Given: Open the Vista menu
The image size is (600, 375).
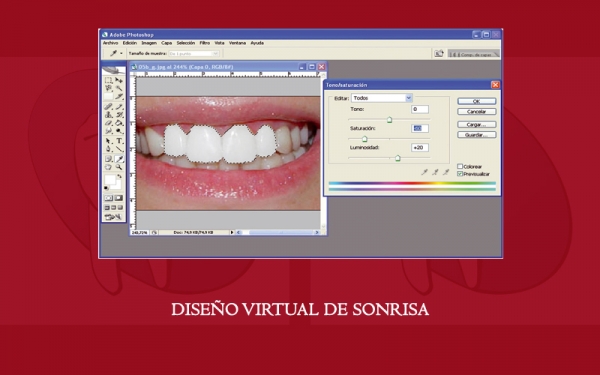Looking at the screenshot, I should (219, 43).
